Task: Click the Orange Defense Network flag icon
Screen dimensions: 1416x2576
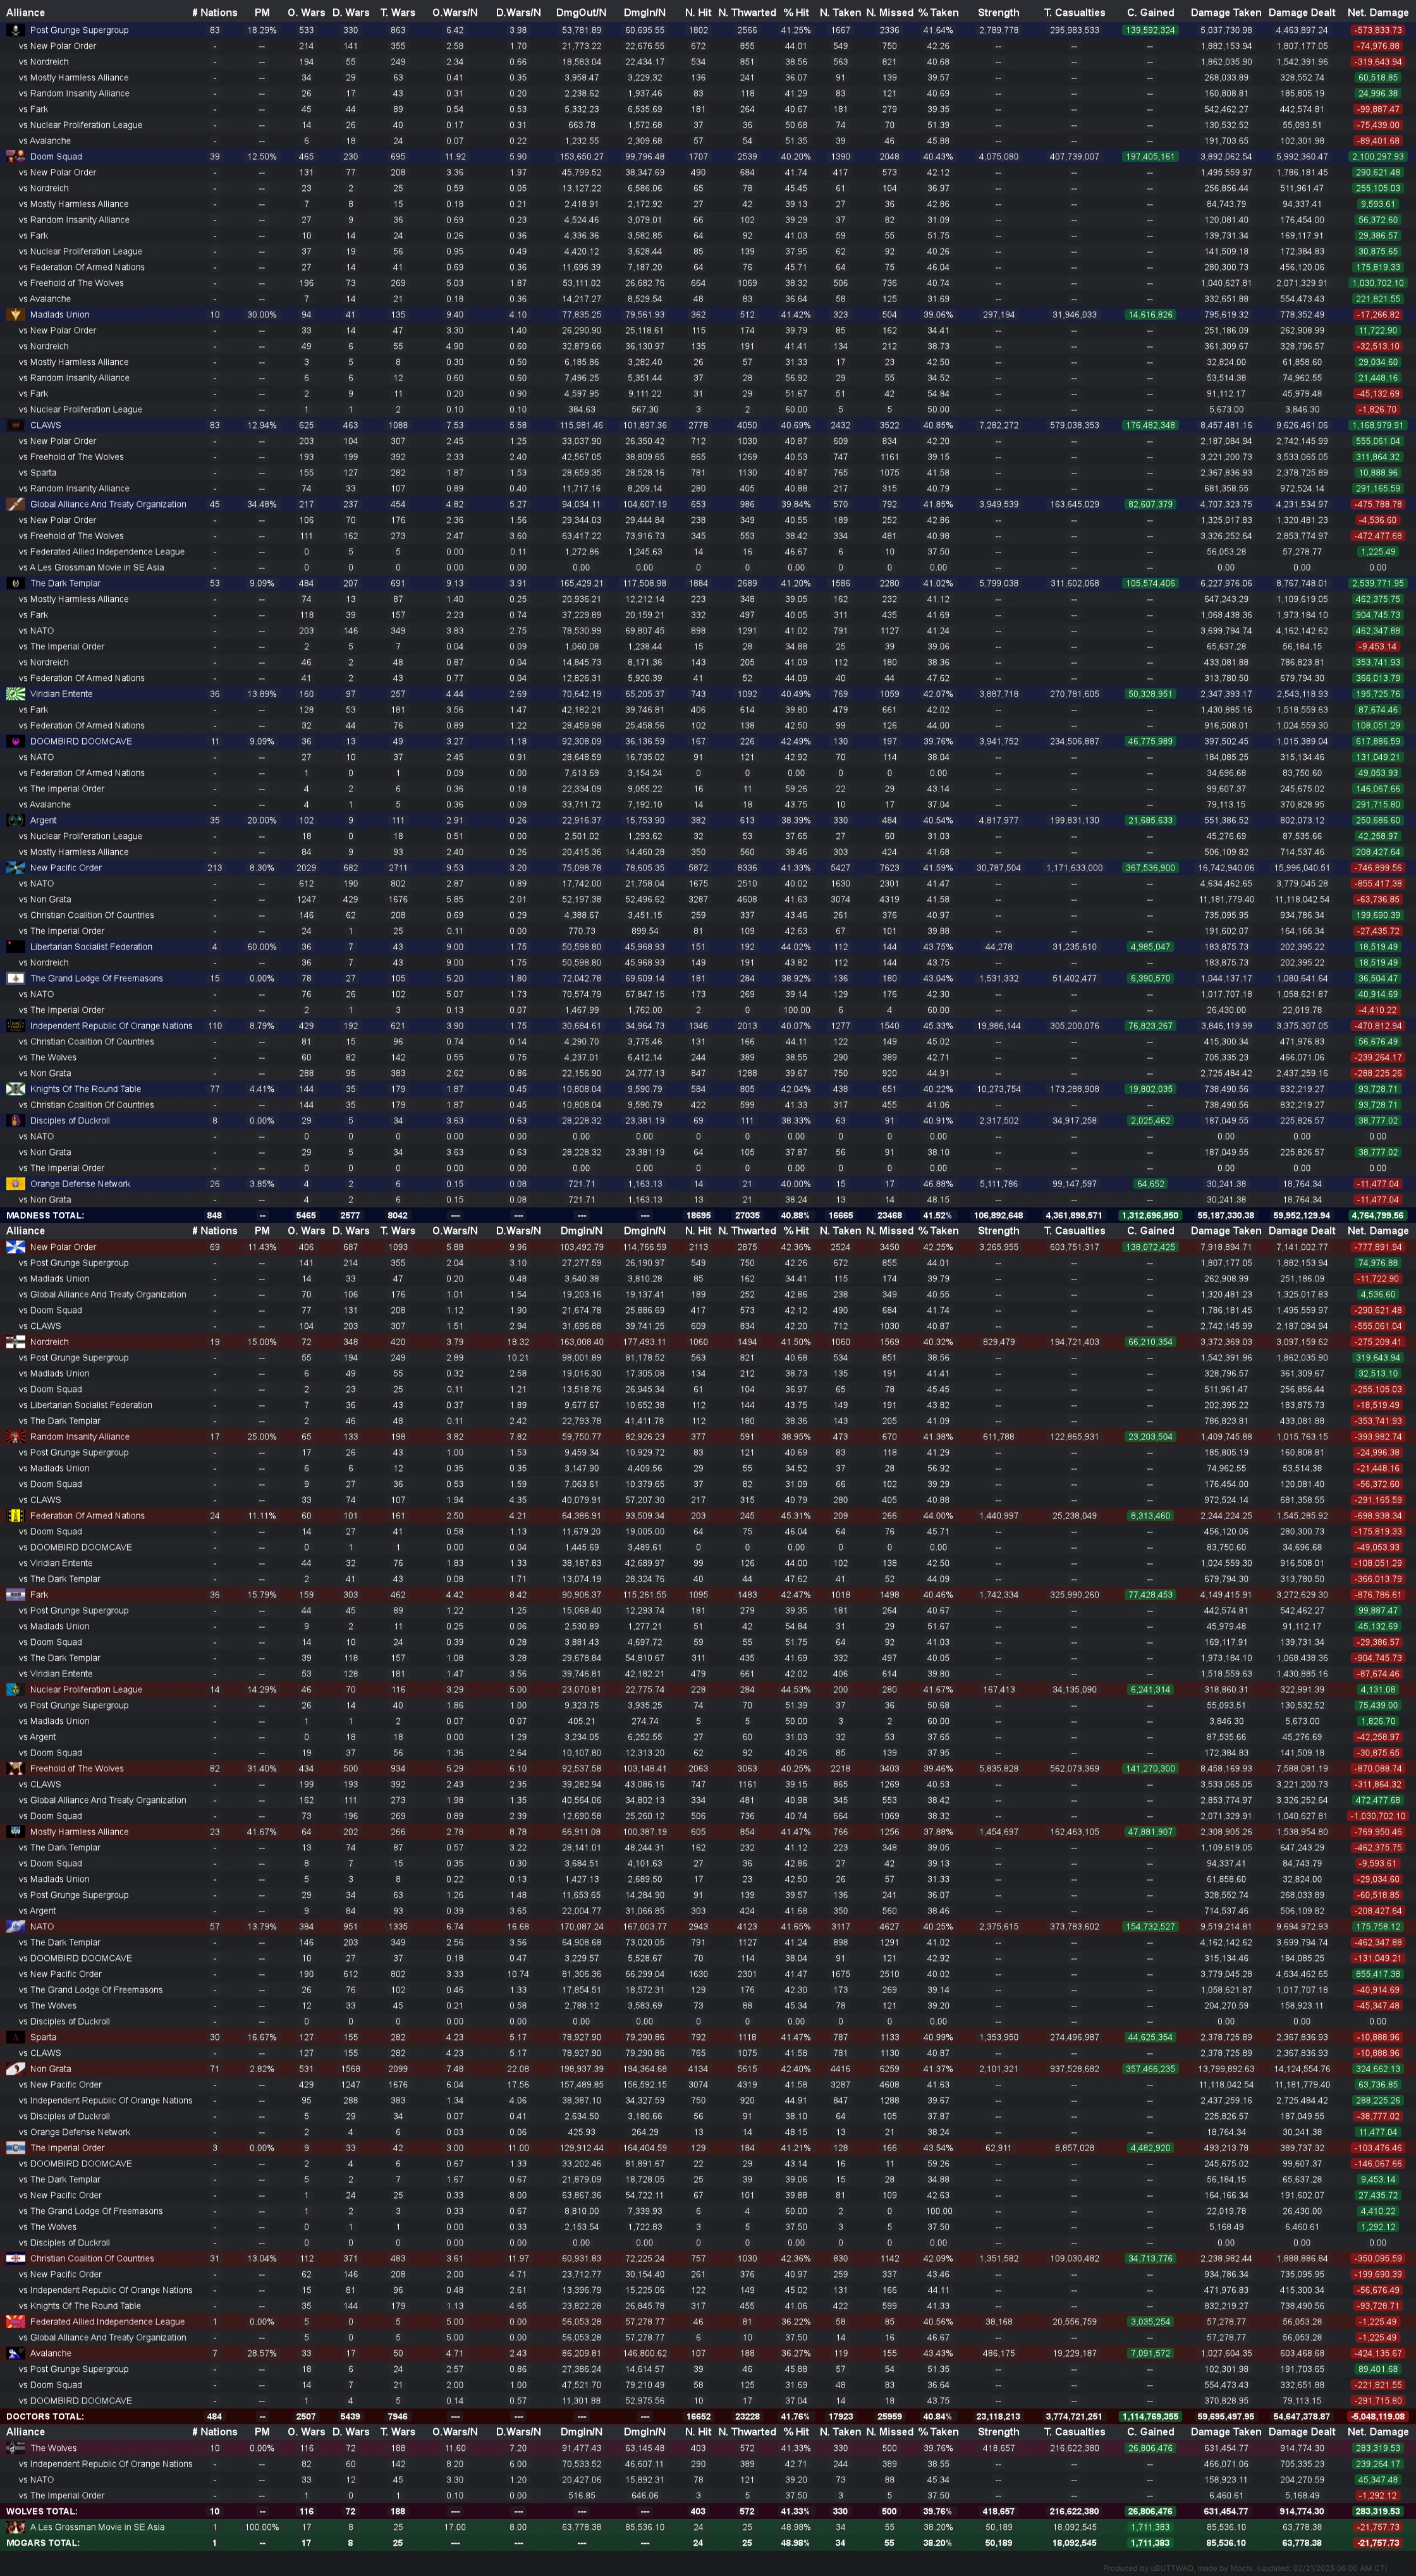Action: [16, 1184]
